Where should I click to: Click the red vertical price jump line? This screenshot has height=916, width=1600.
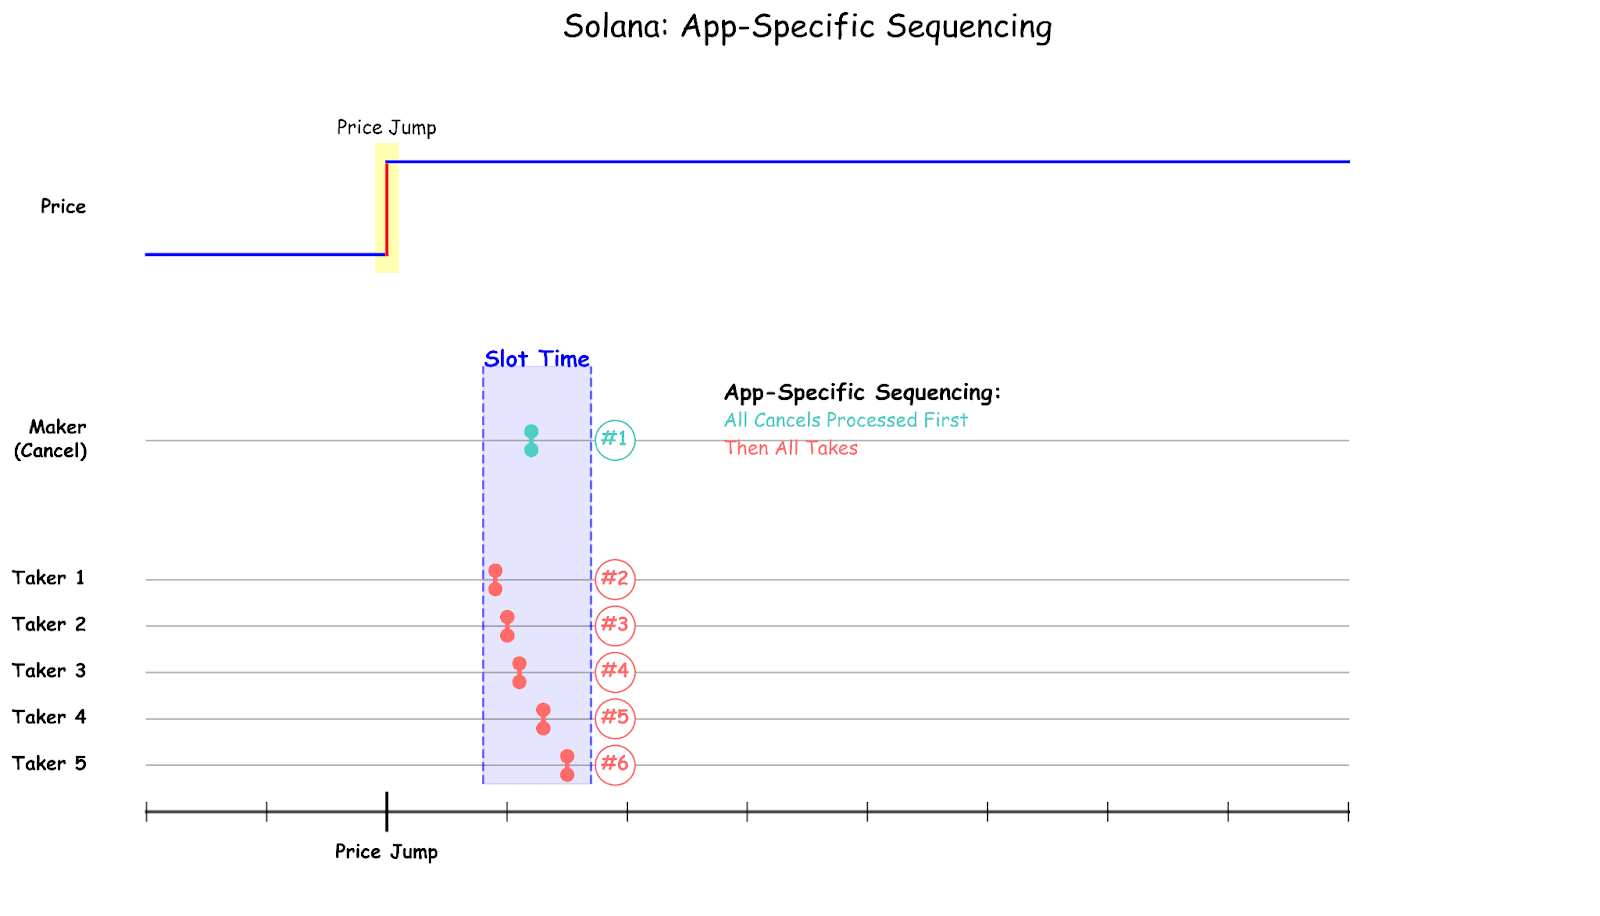point(387,208)
